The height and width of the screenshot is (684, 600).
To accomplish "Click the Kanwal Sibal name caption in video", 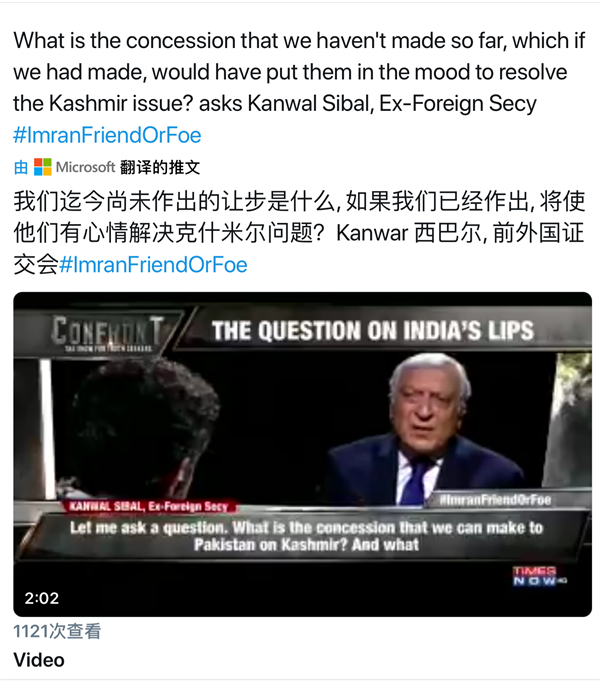I will (x=148, y=506).
